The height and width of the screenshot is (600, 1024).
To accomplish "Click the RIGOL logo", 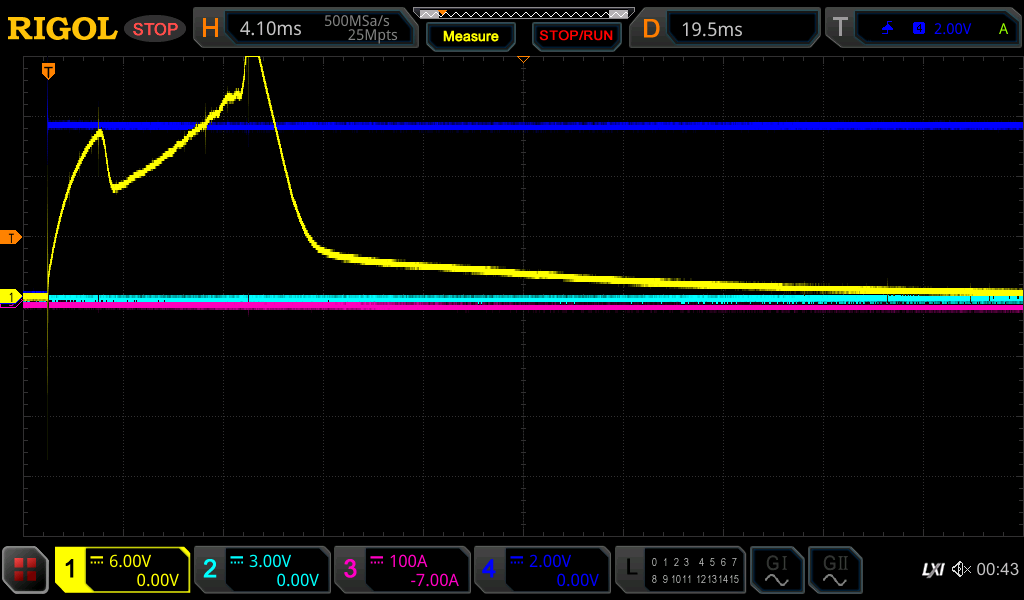I will point(62,29).
